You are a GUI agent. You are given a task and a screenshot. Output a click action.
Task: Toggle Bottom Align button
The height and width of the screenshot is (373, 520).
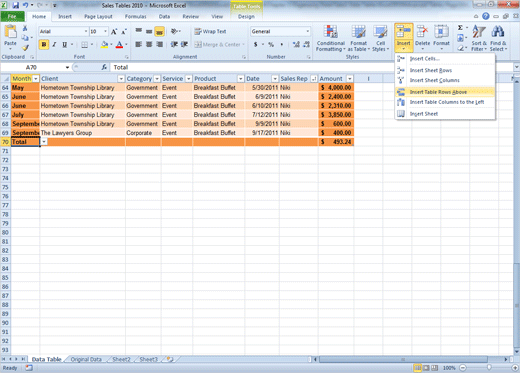(x=159, y=32)
